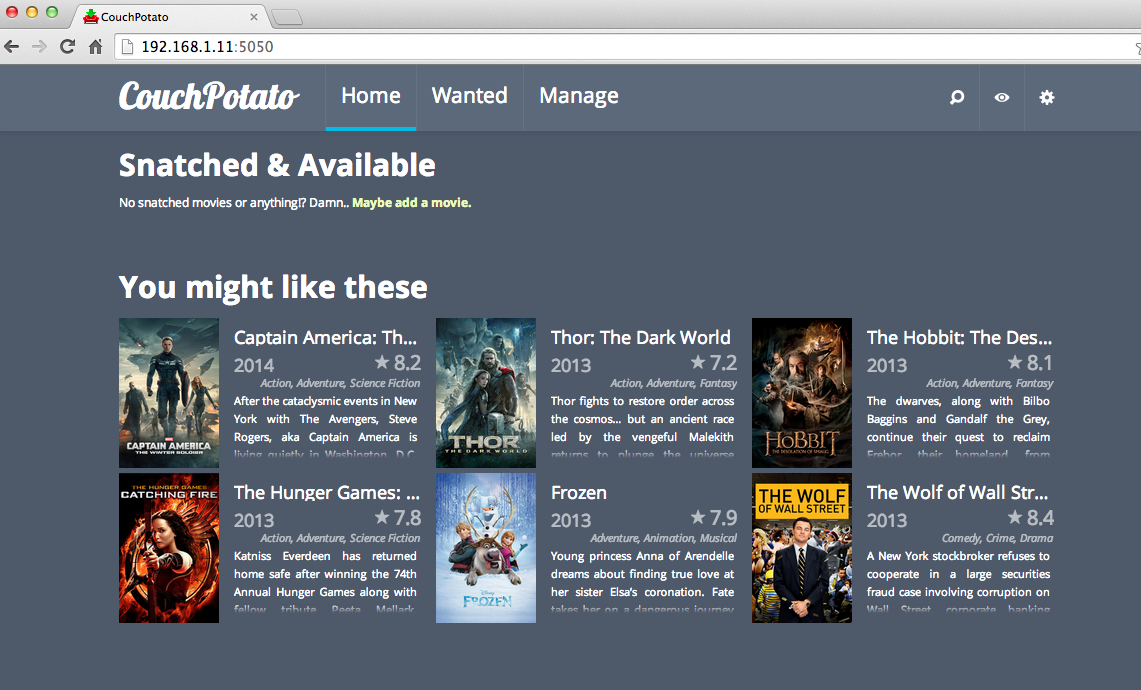Click the eye icon in the header

pos(1002,97)
